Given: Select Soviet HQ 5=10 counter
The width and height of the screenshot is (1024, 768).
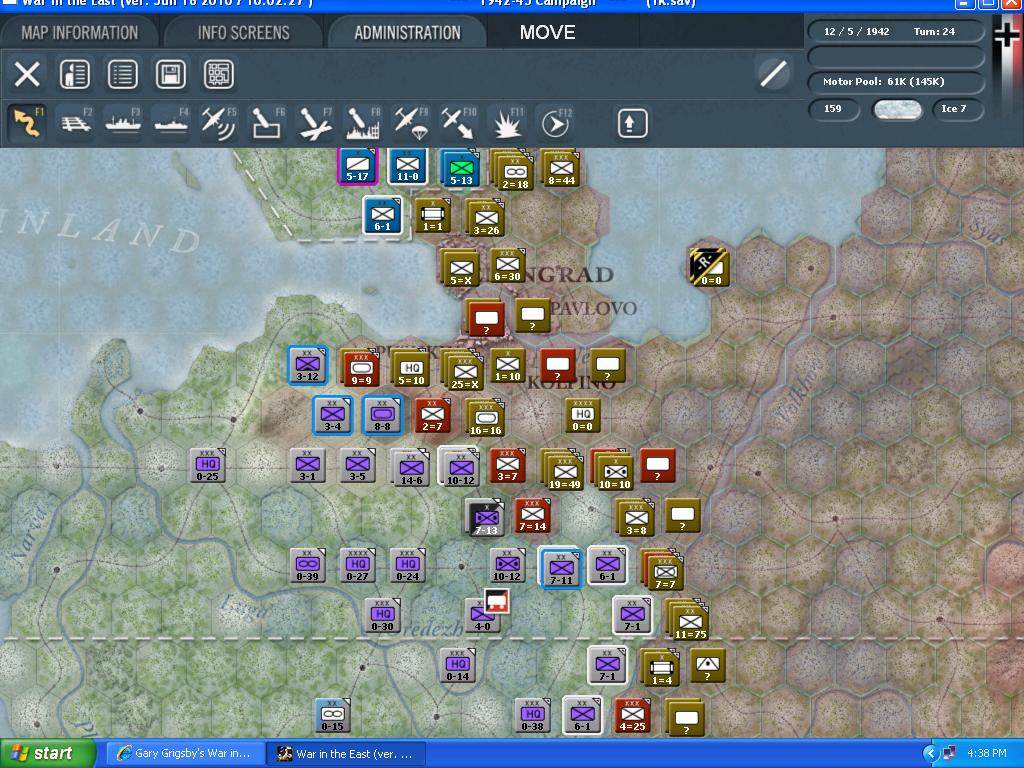Looking at the screenshot, I should tap(411, 368).
